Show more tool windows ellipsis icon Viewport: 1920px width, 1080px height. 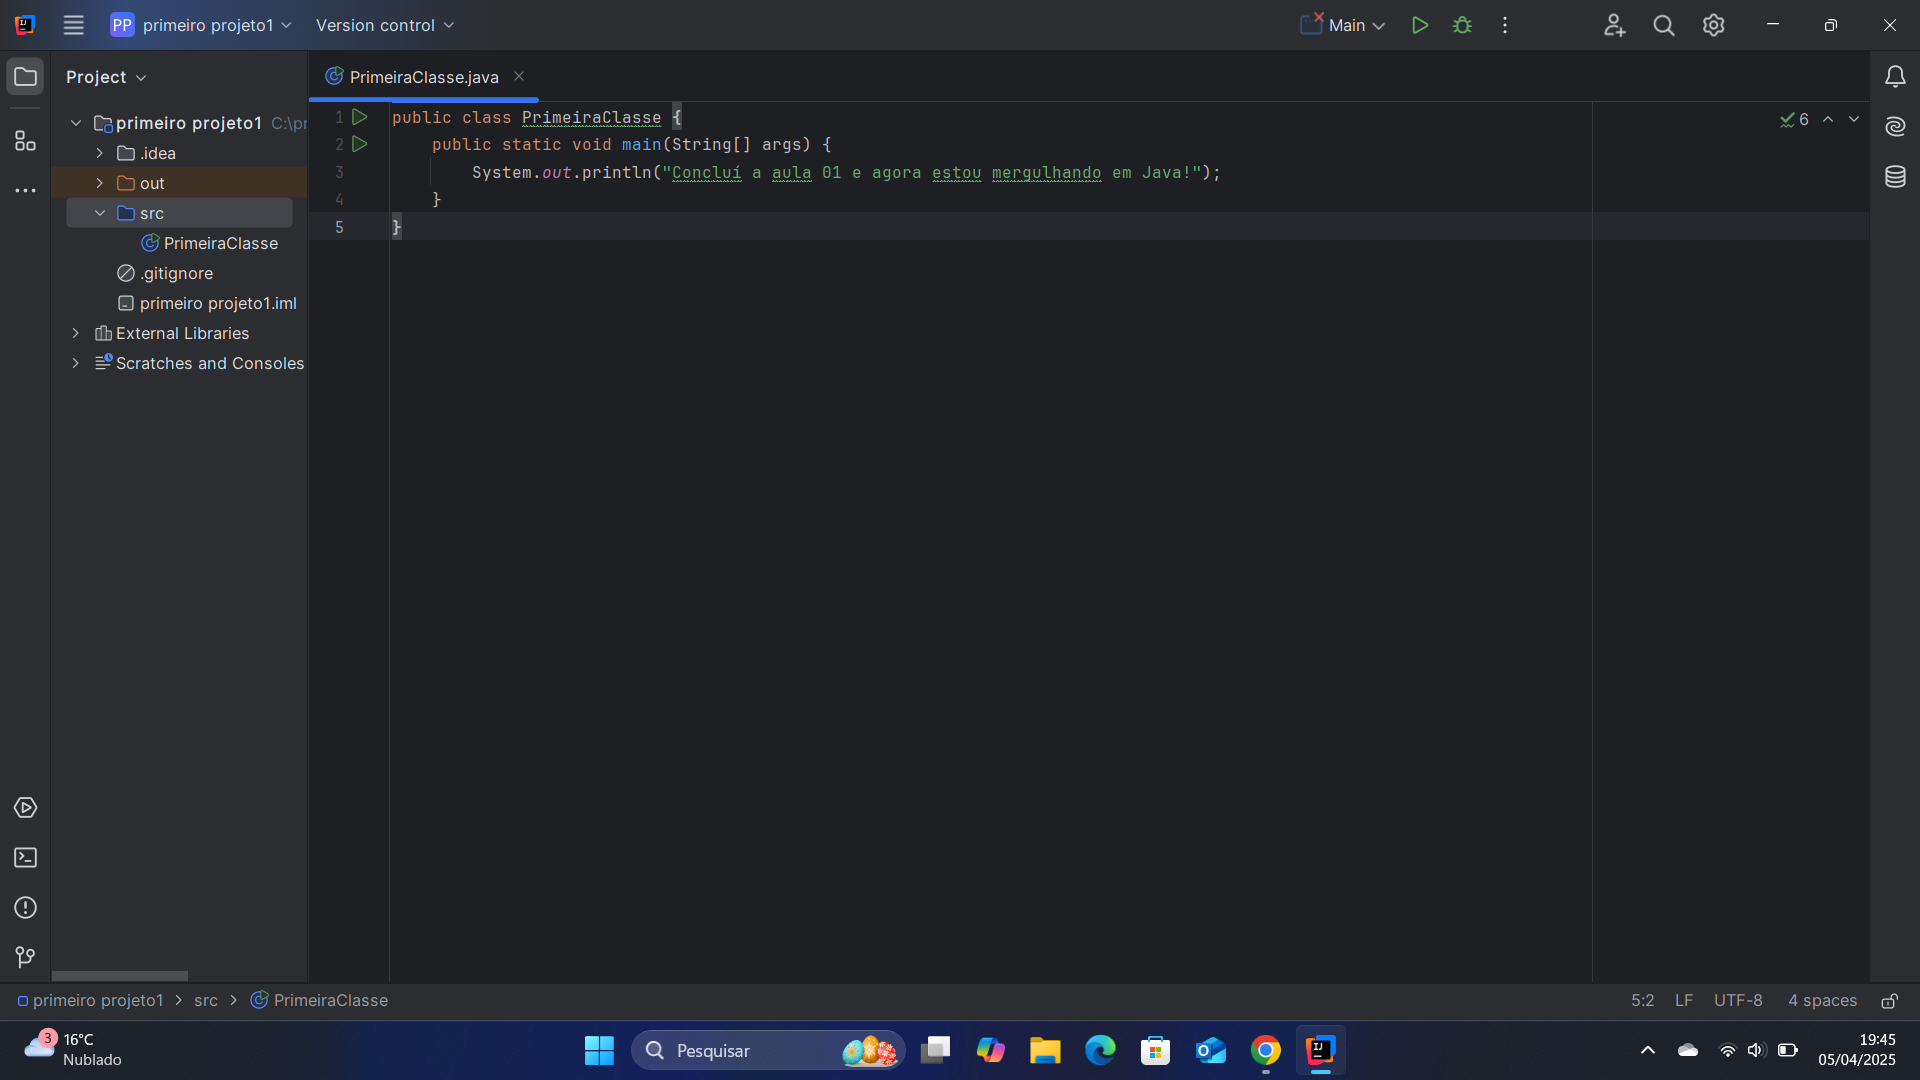coord(25,190)
